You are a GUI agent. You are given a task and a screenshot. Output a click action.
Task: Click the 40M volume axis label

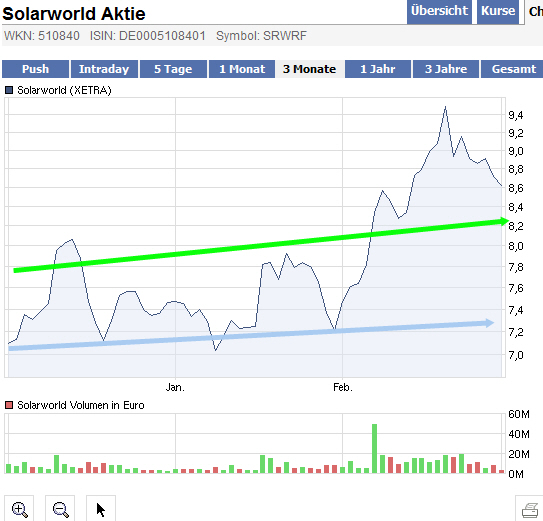(x=519, y=434)
